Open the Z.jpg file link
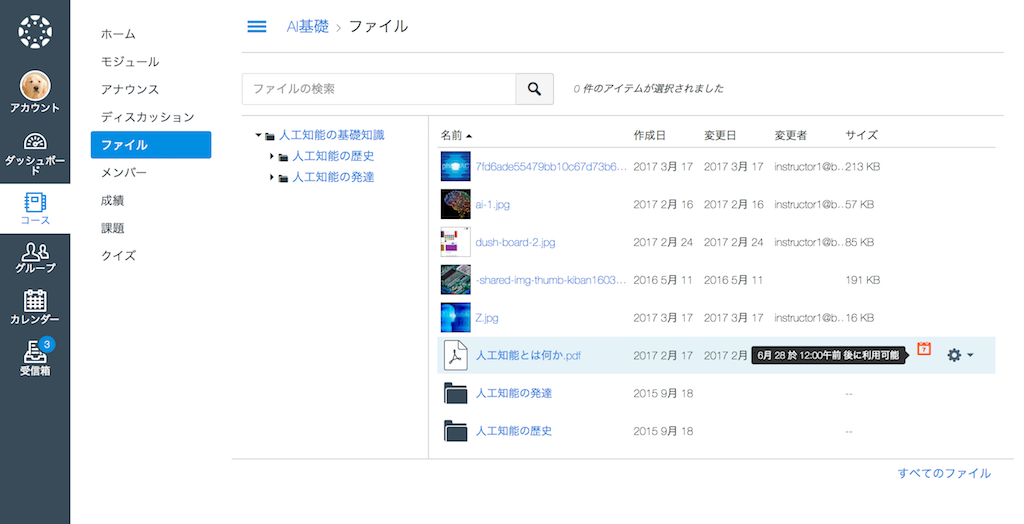The height and width of the screenshot is (524, 1024). (487, 318)
